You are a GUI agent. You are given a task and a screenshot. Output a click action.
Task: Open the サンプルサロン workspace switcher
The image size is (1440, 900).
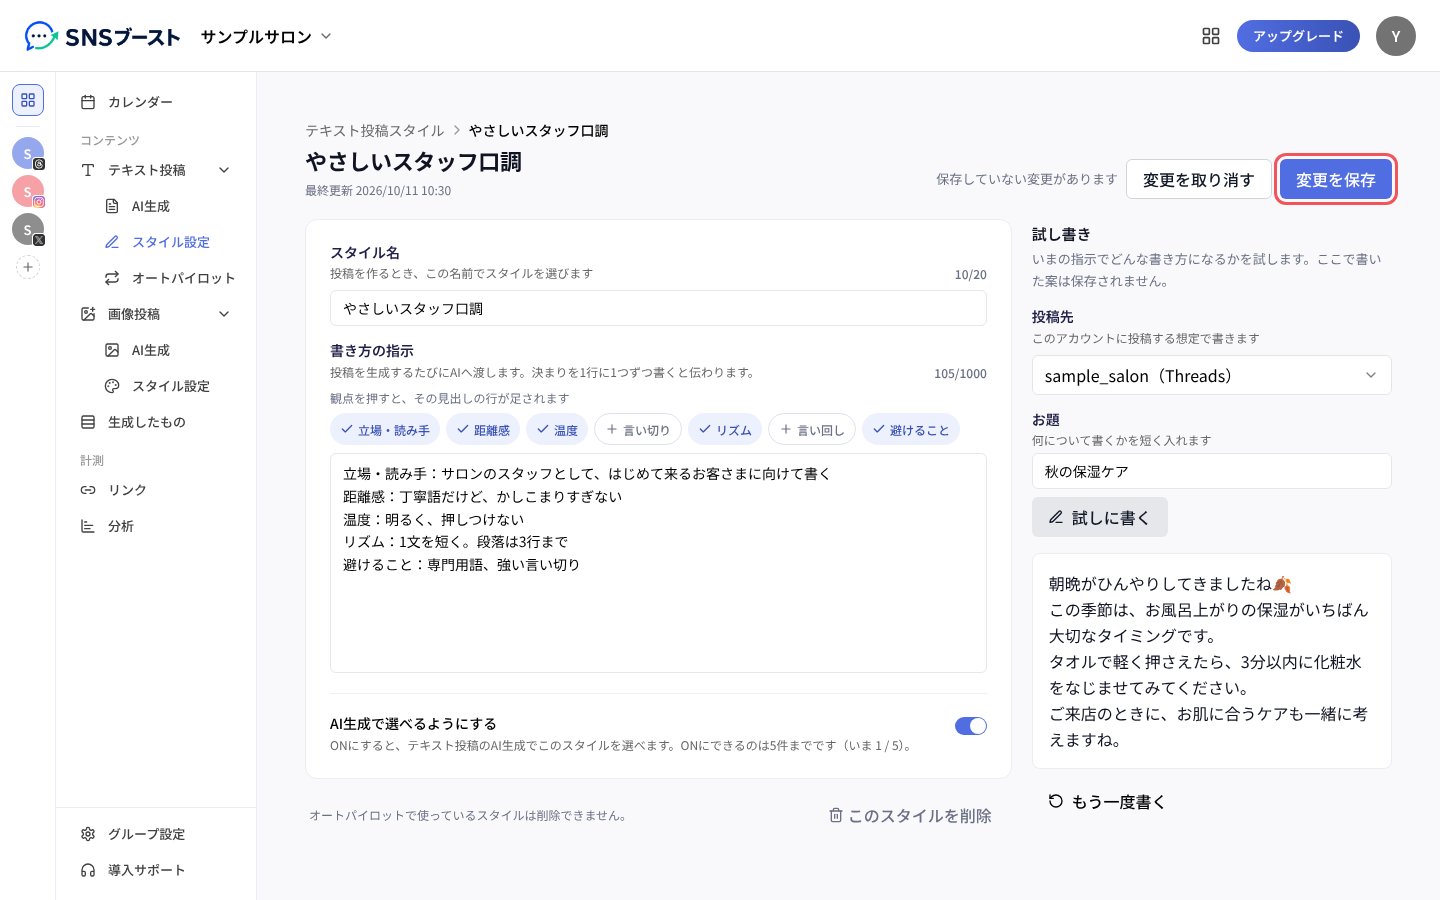[x=266, y=37]
